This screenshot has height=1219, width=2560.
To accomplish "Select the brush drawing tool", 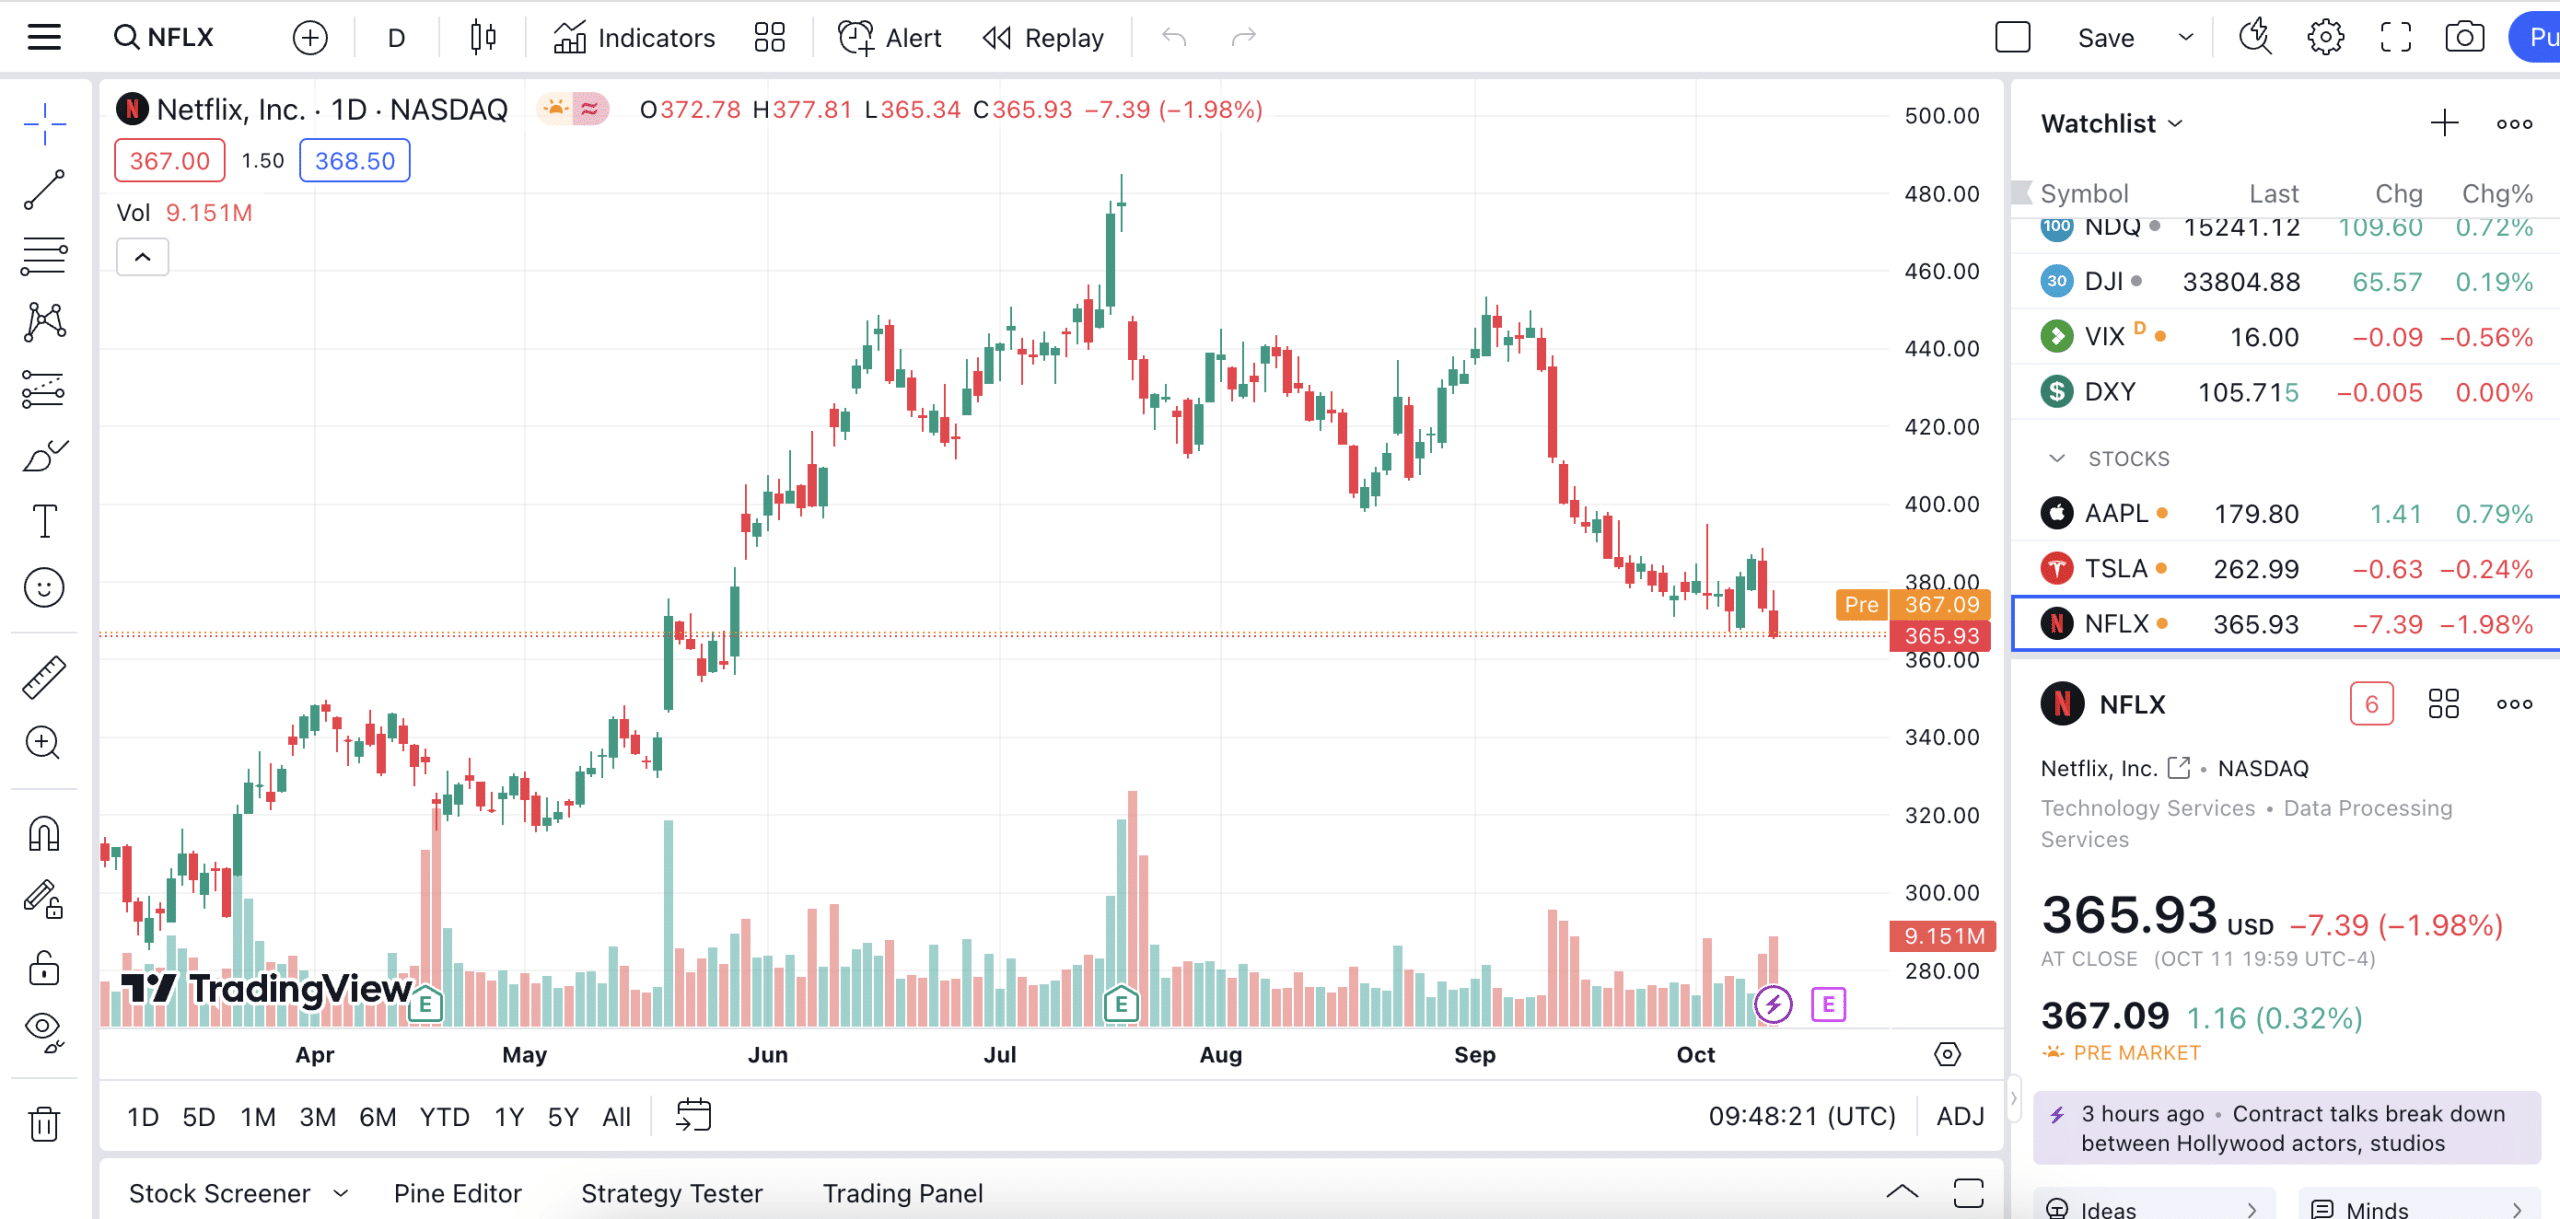I will pyautogui.click(x=44, y=456).
